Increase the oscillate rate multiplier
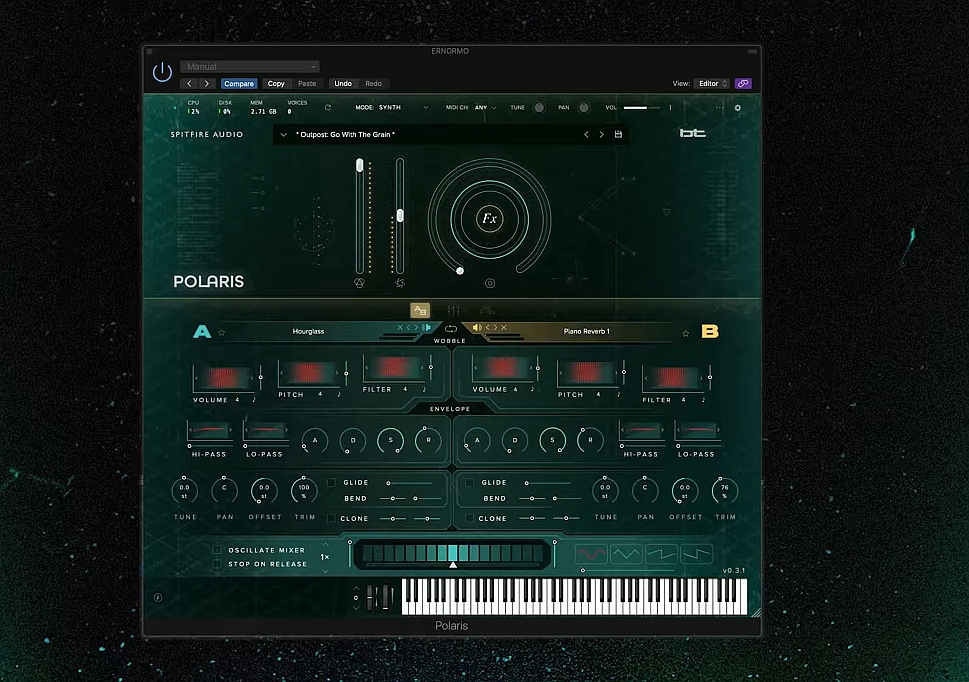Viewport: 969px width, 682px height. click(x=325, y=544)
